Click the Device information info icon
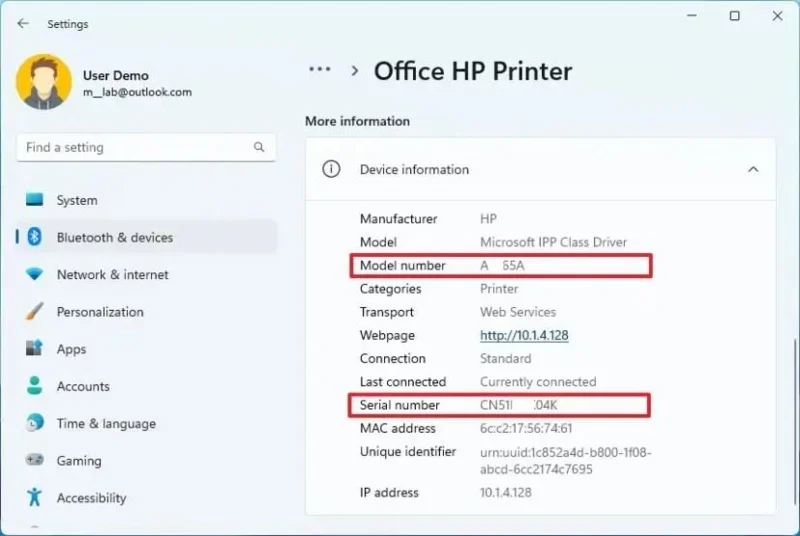Screen dimensions: 800x536 click(x=331, y=169)
